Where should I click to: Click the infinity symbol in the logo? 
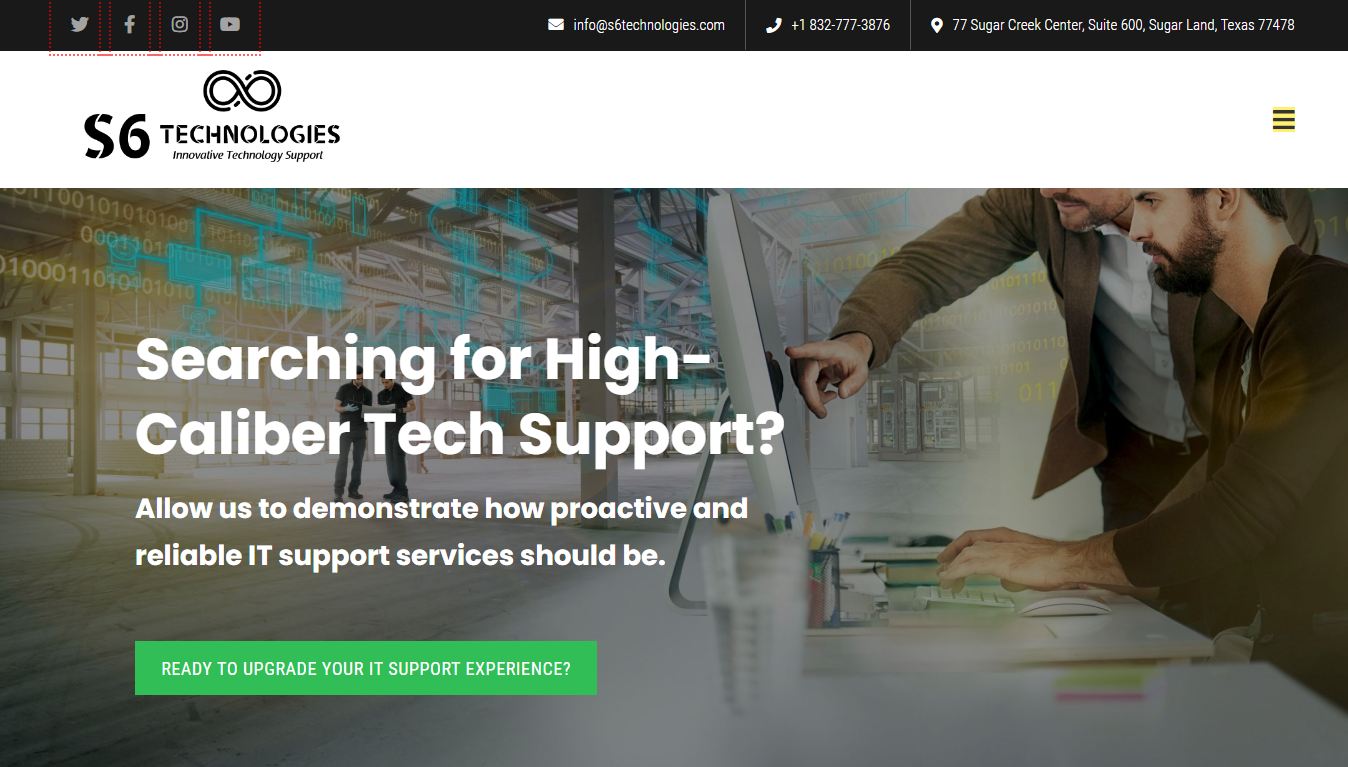click(x=242, y=91)
